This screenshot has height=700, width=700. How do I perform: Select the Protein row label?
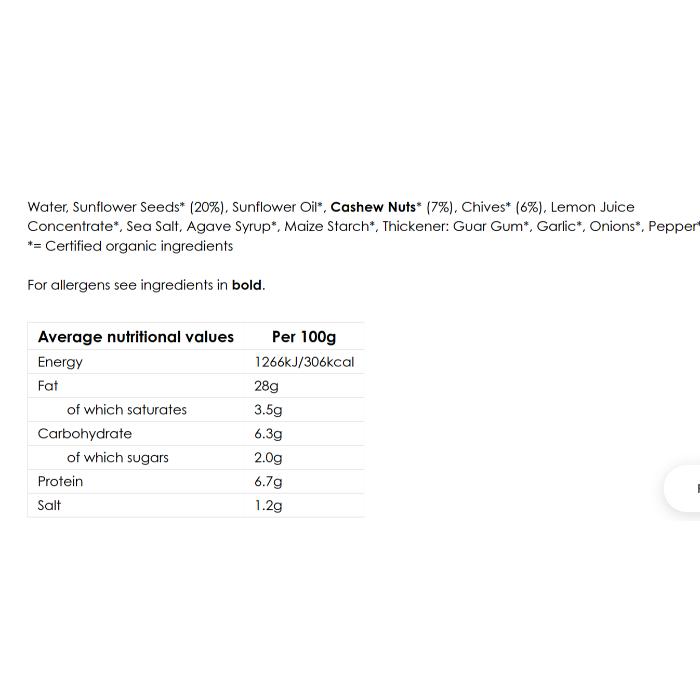click(60, 481)
